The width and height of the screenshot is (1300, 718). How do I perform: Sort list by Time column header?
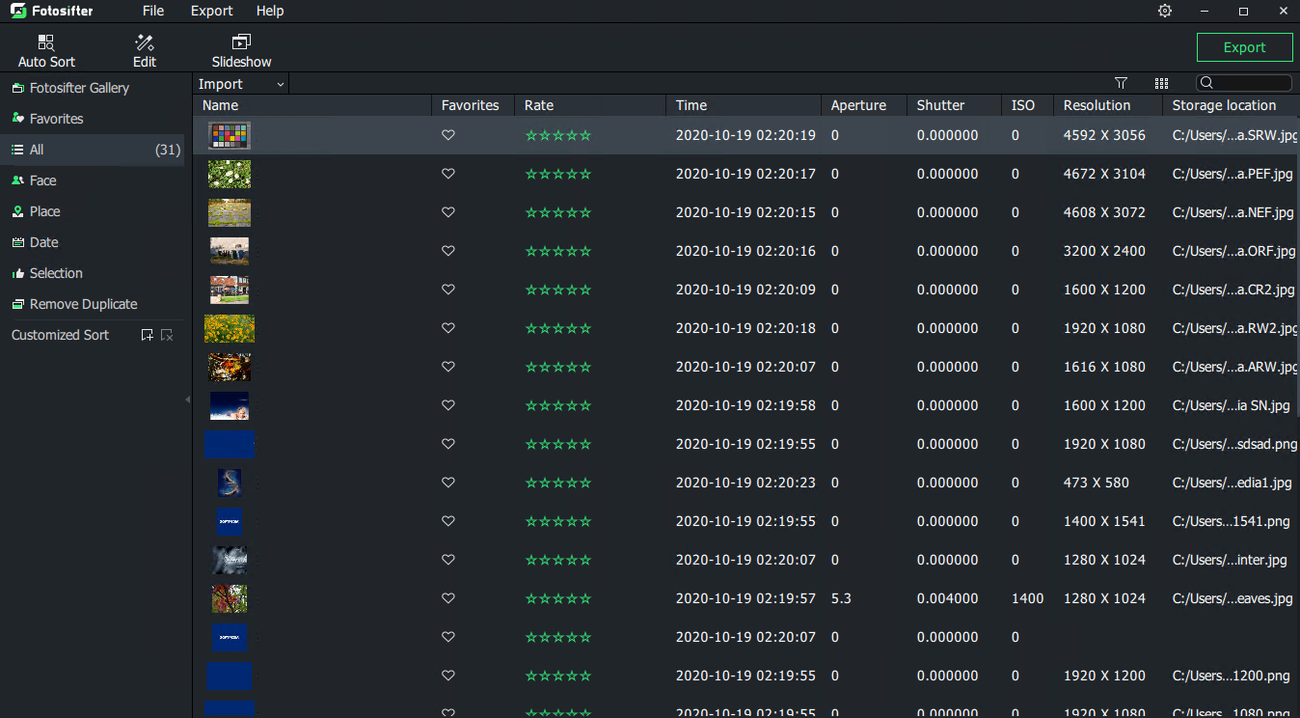(x=691, y=105)
